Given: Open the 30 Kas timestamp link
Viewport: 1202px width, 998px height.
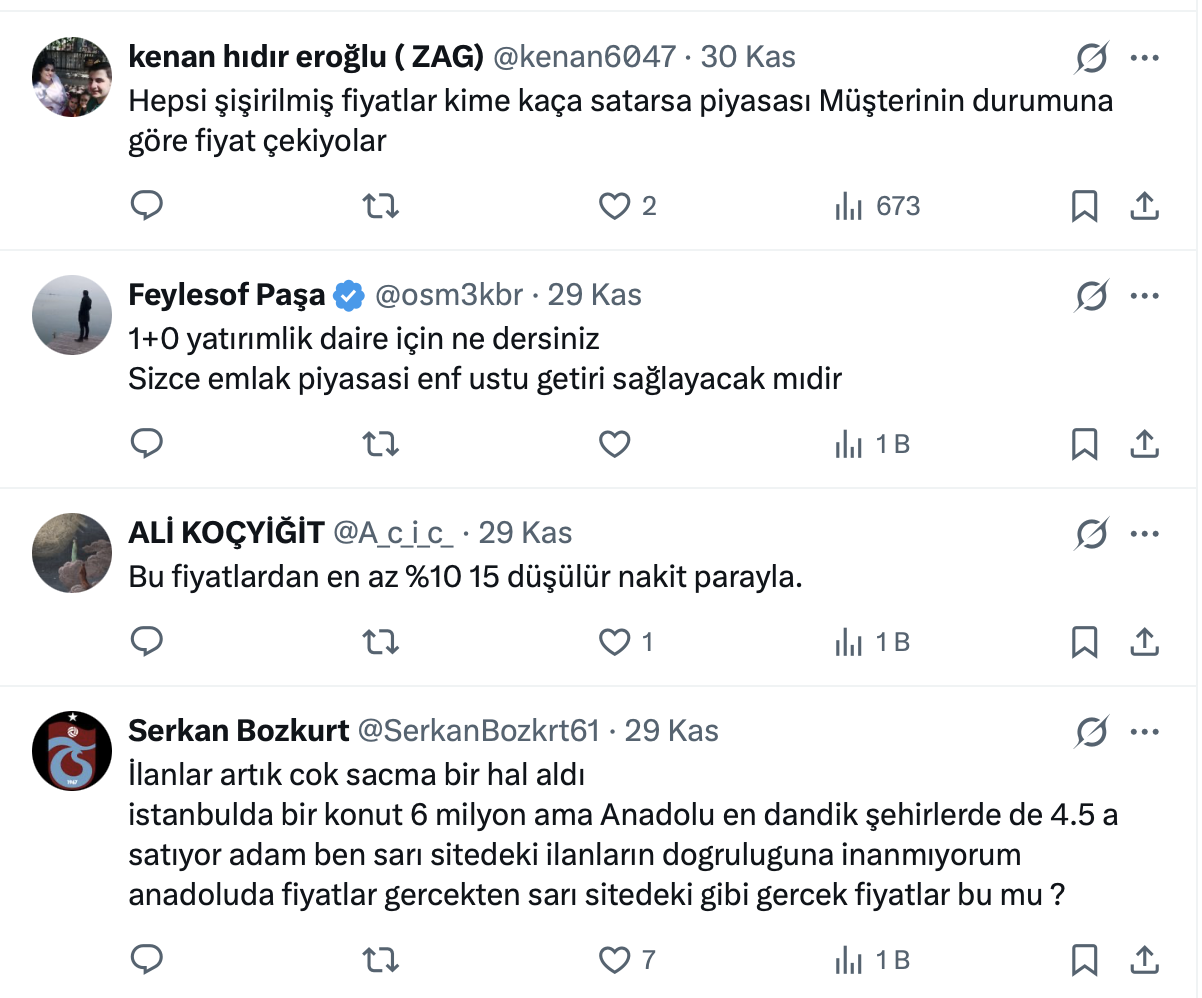Looking at the screenshot, I should (748, 57).
